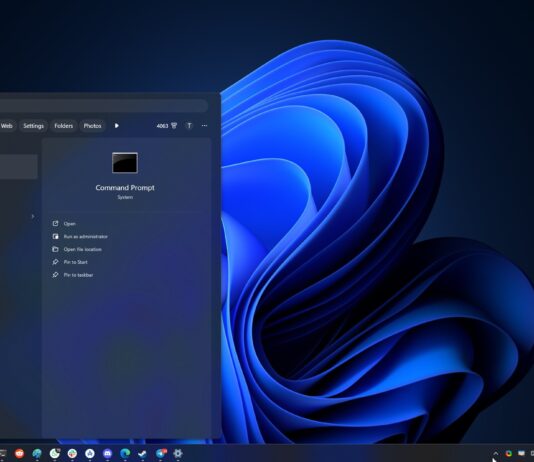Open Microsoft Edge beside Steam on the taskbar
This screenshot has width=534, height=462.
point(125,453)
